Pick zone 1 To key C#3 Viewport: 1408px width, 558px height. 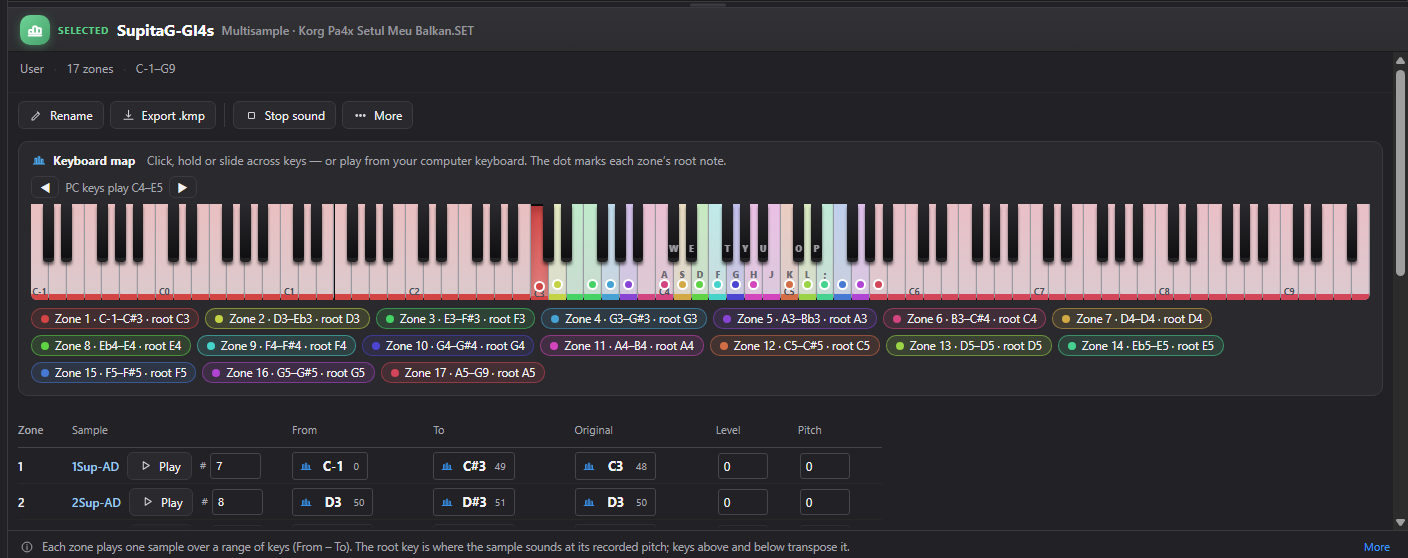474,466
